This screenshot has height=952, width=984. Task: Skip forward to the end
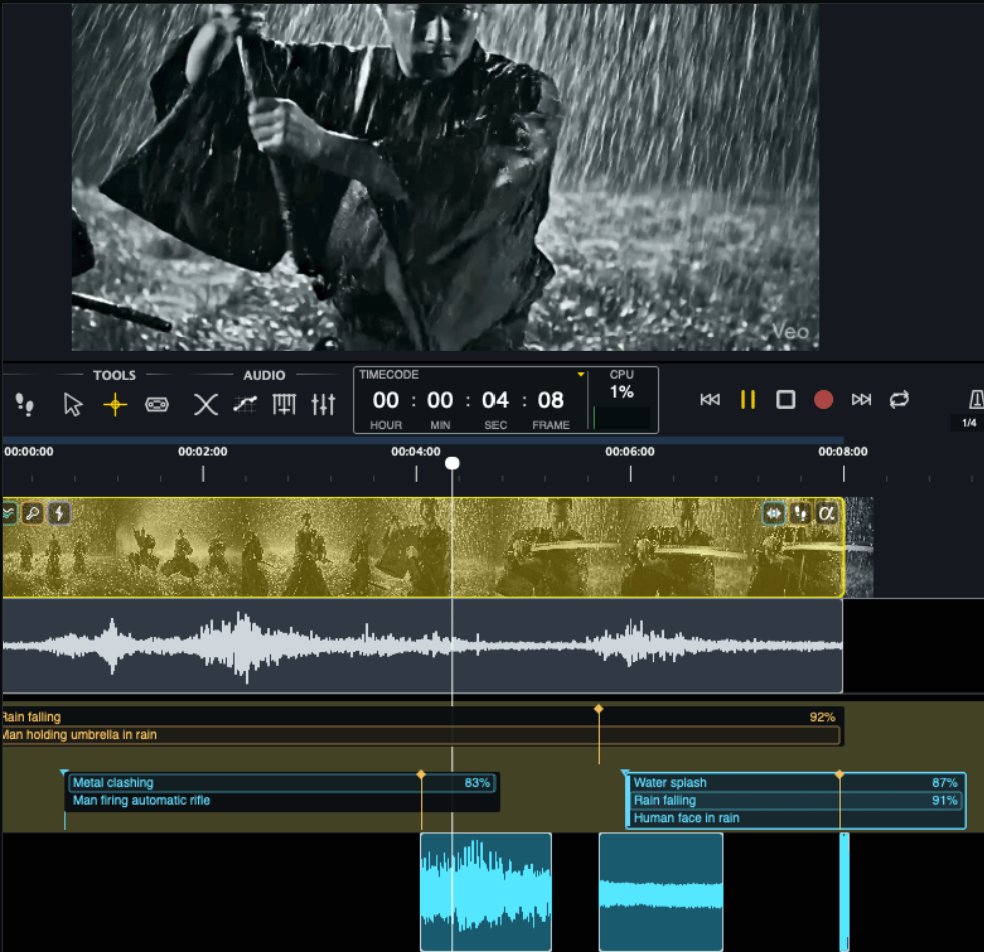coord(861,400)
